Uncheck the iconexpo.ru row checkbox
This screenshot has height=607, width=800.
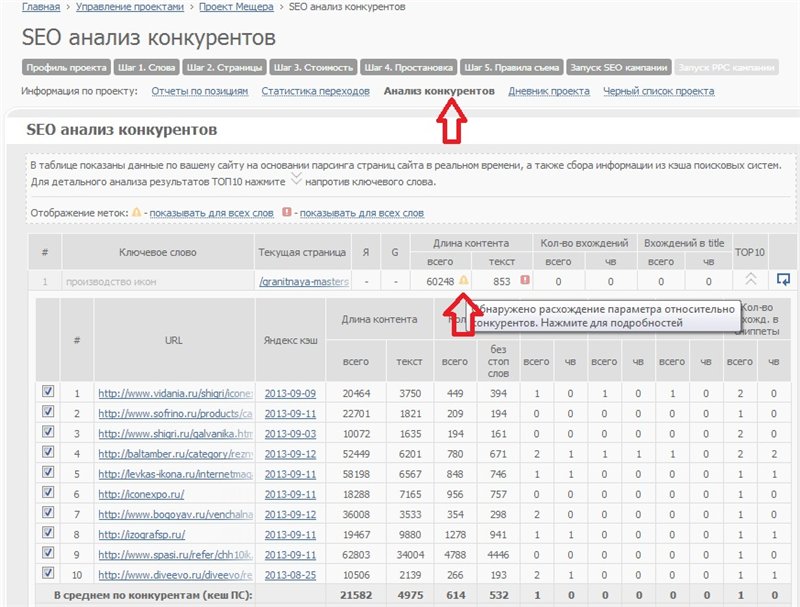point(48,493)
